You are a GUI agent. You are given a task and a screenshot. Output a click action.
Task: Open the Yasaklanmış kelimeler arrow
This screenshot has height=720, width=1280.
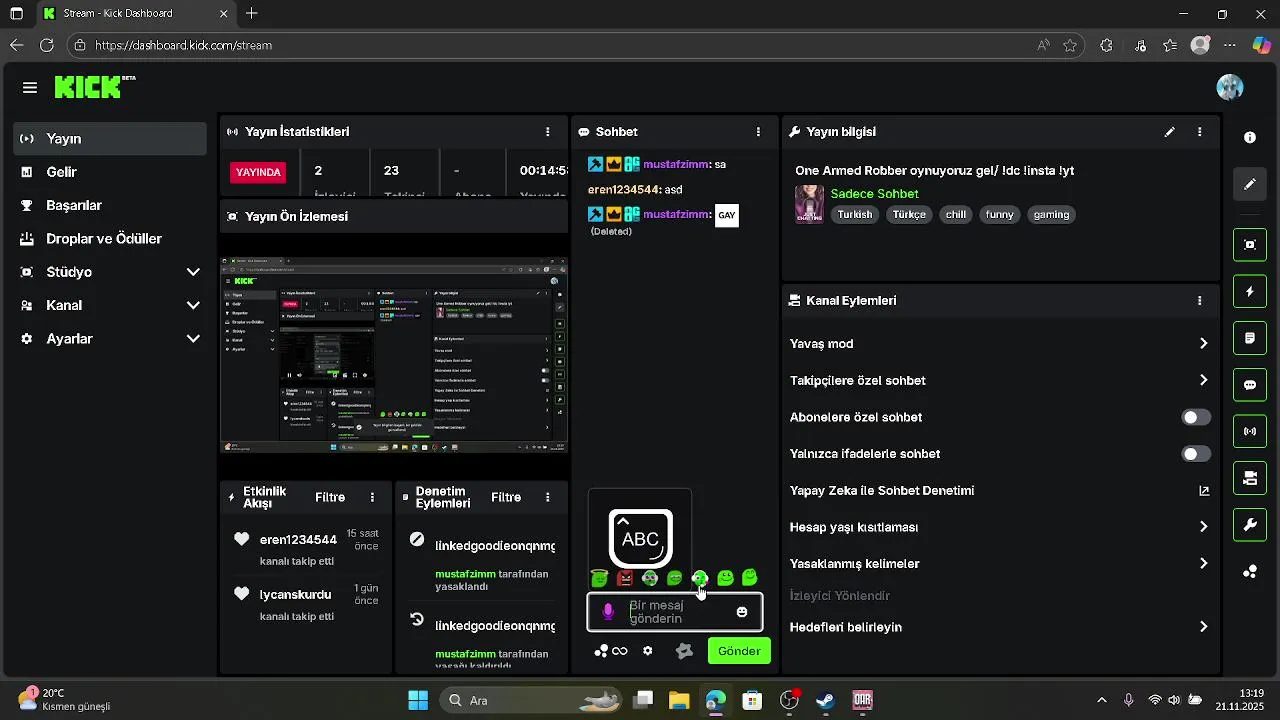tap(1203, 564)
